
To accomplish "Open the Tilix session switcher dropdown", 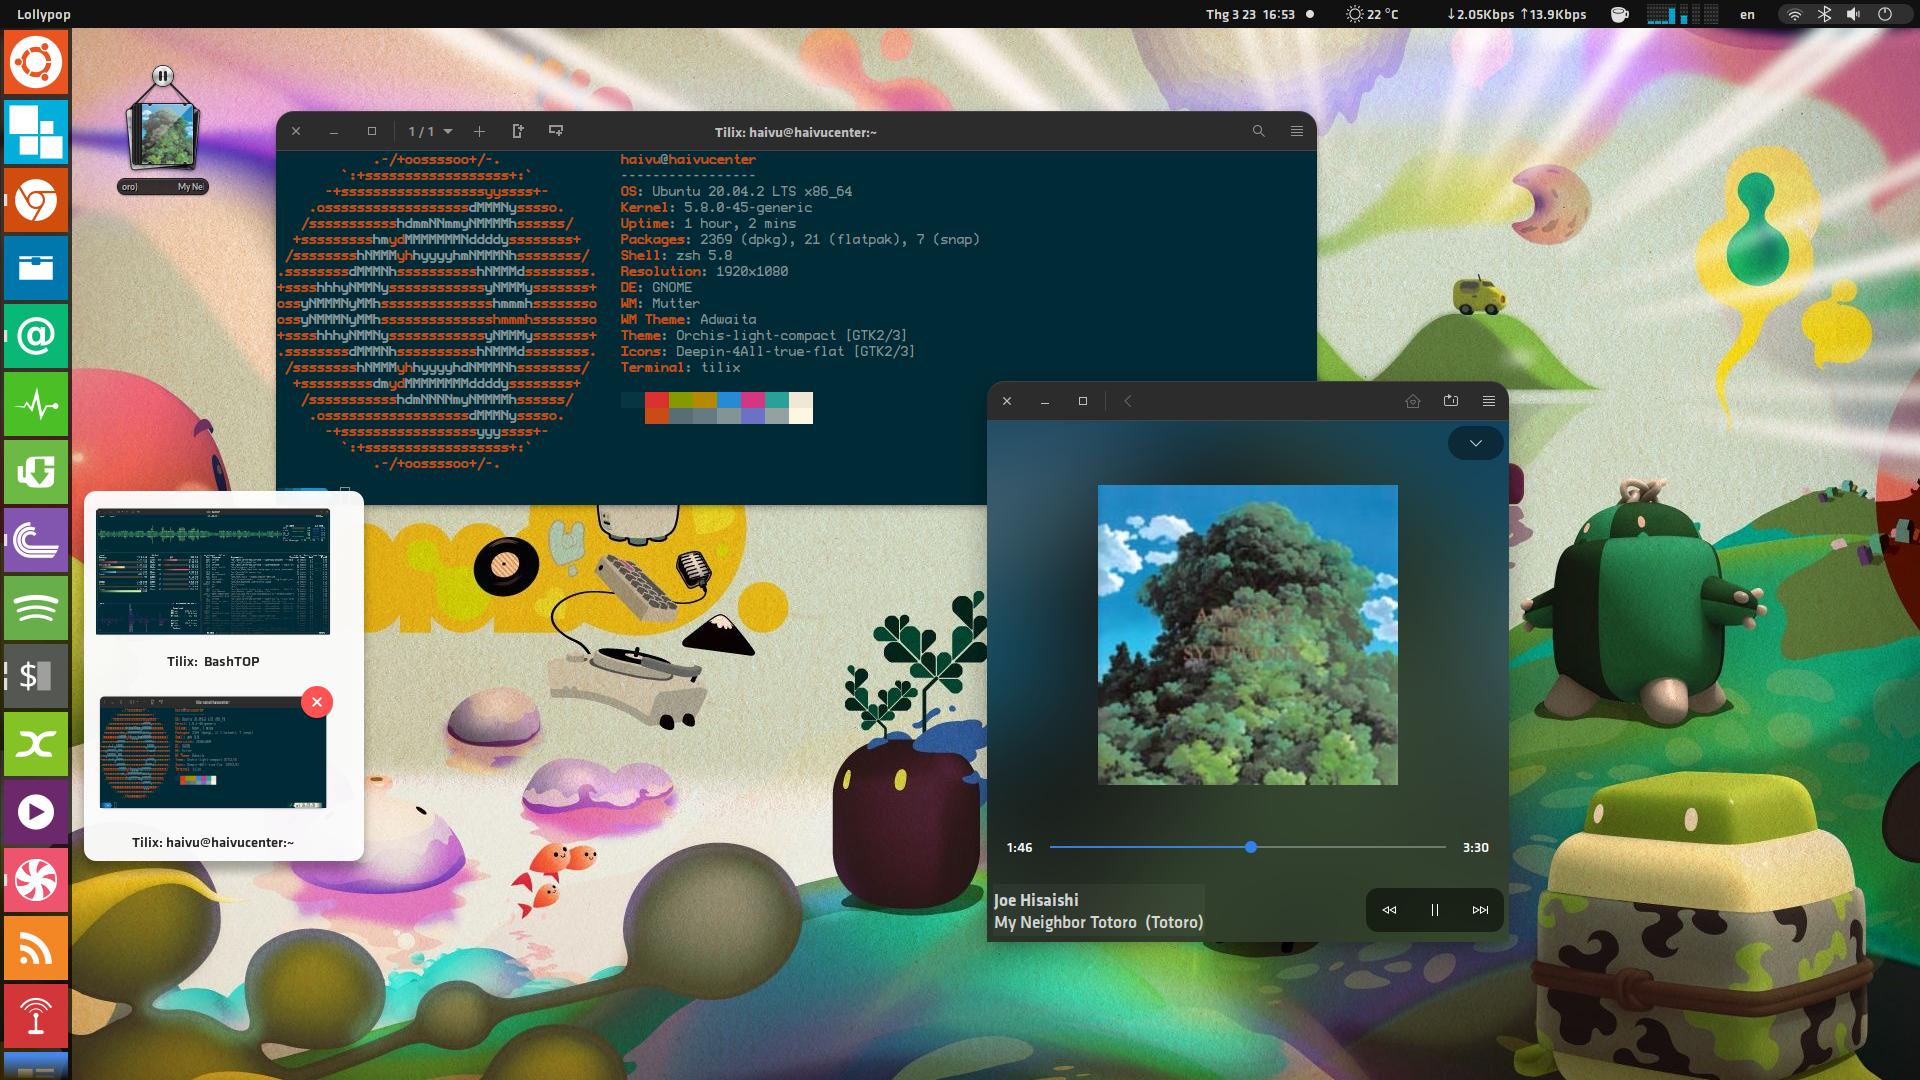I will [431, 132].
